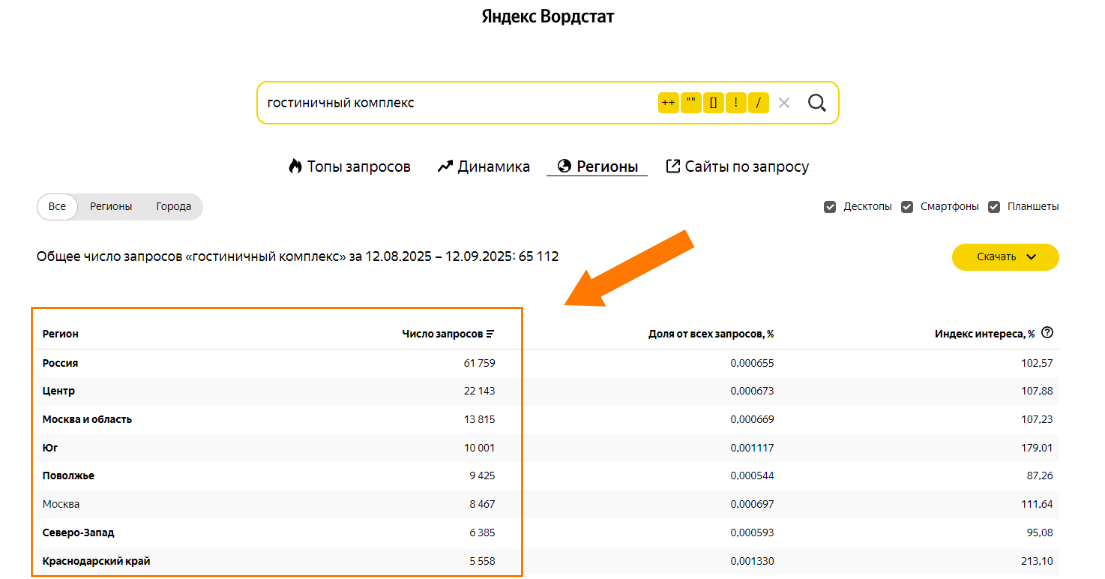Open the 'Топы запросов' tab
1105x579 pixels.
349,167
